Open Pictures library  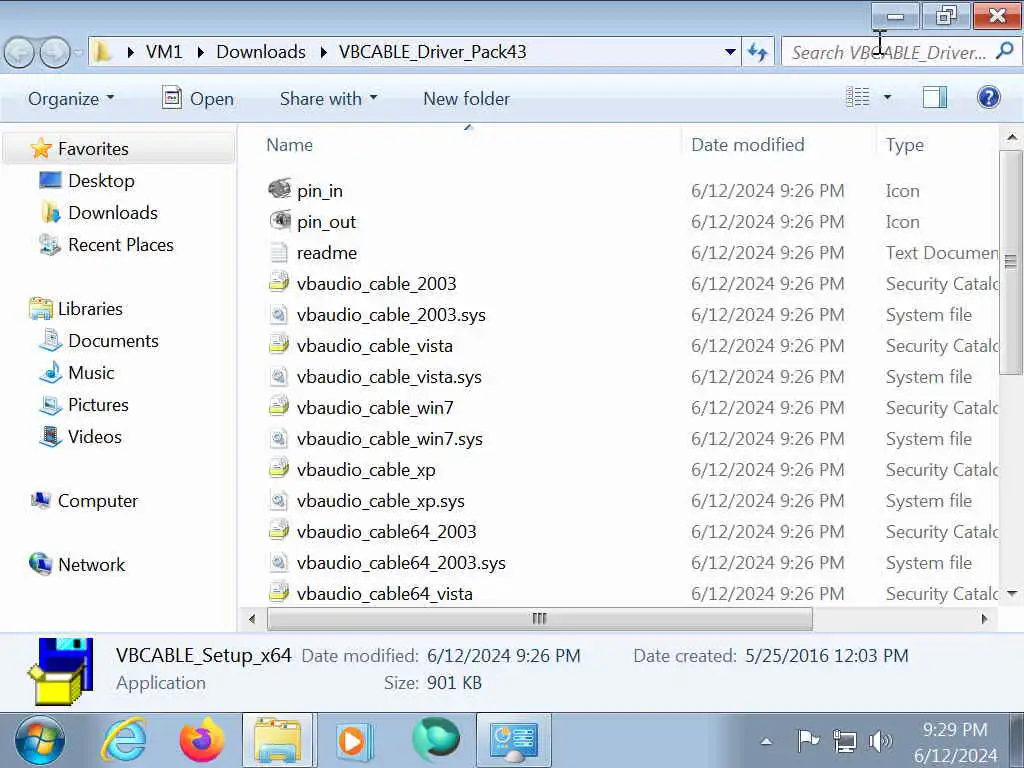[98, 404]
